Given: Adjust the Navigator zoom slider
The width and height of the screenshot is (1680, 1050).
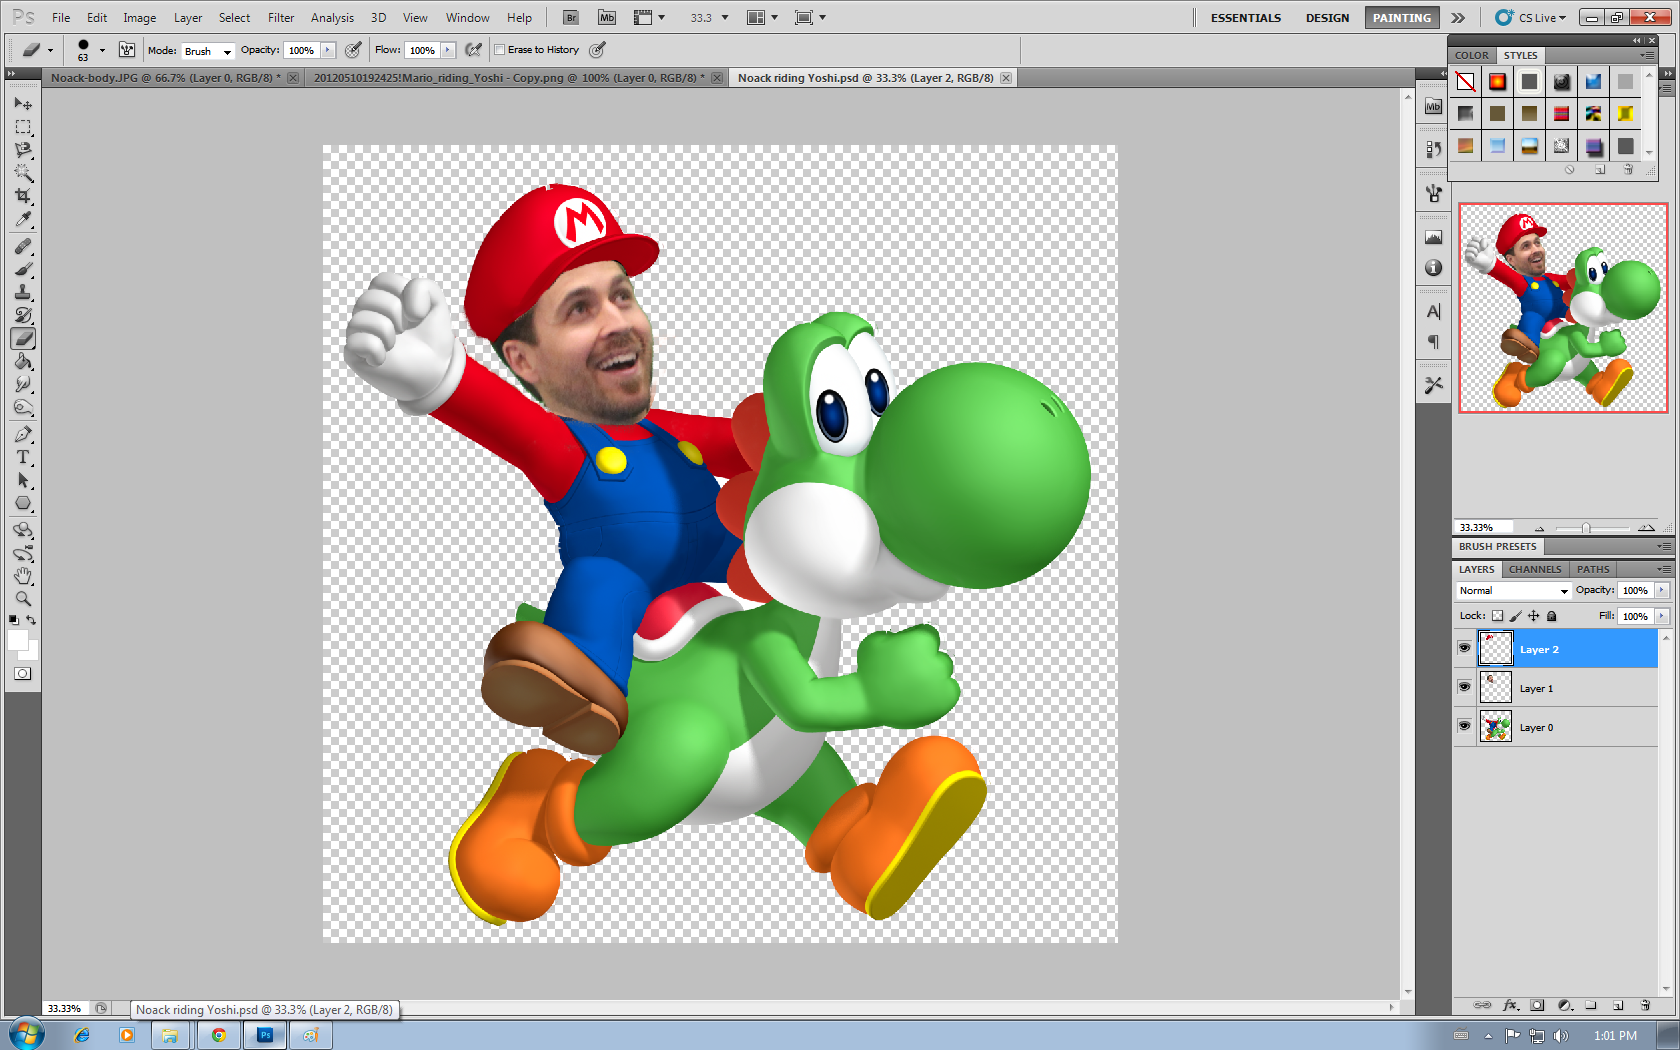Looking at the screenshot, I should tap(1586, 528).
